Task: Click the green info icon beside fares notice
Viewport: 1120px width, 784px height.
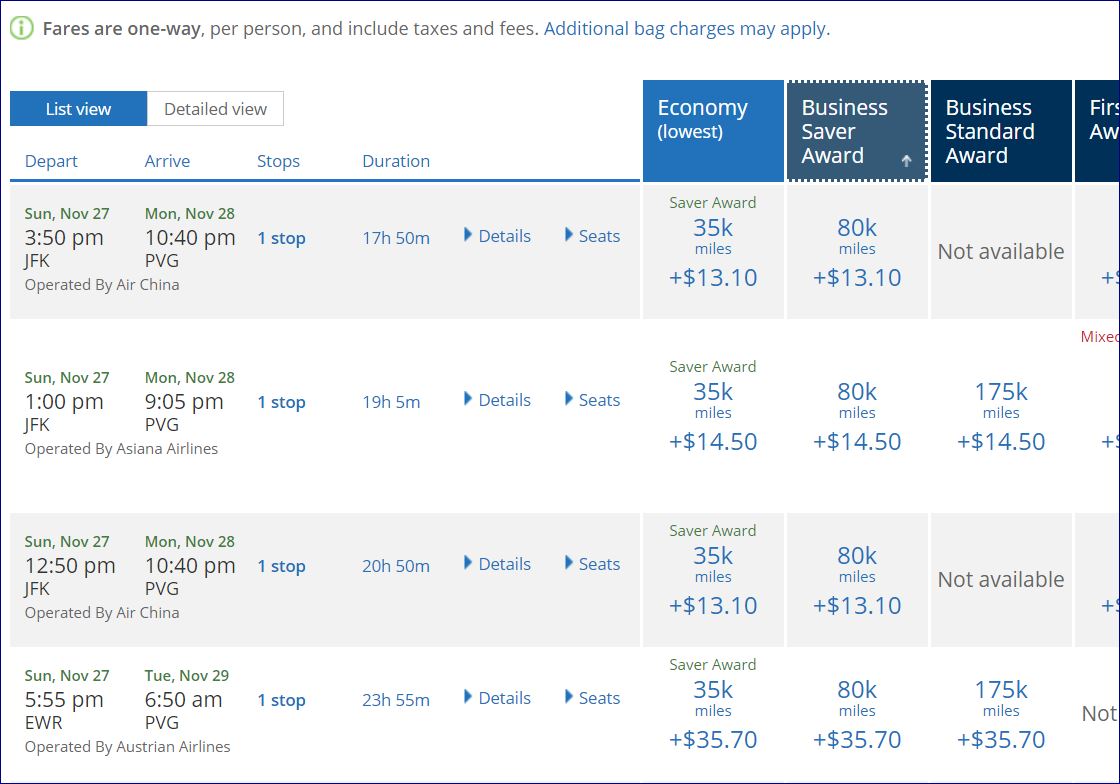Action: pyautogui.click(x=21, y=28)
